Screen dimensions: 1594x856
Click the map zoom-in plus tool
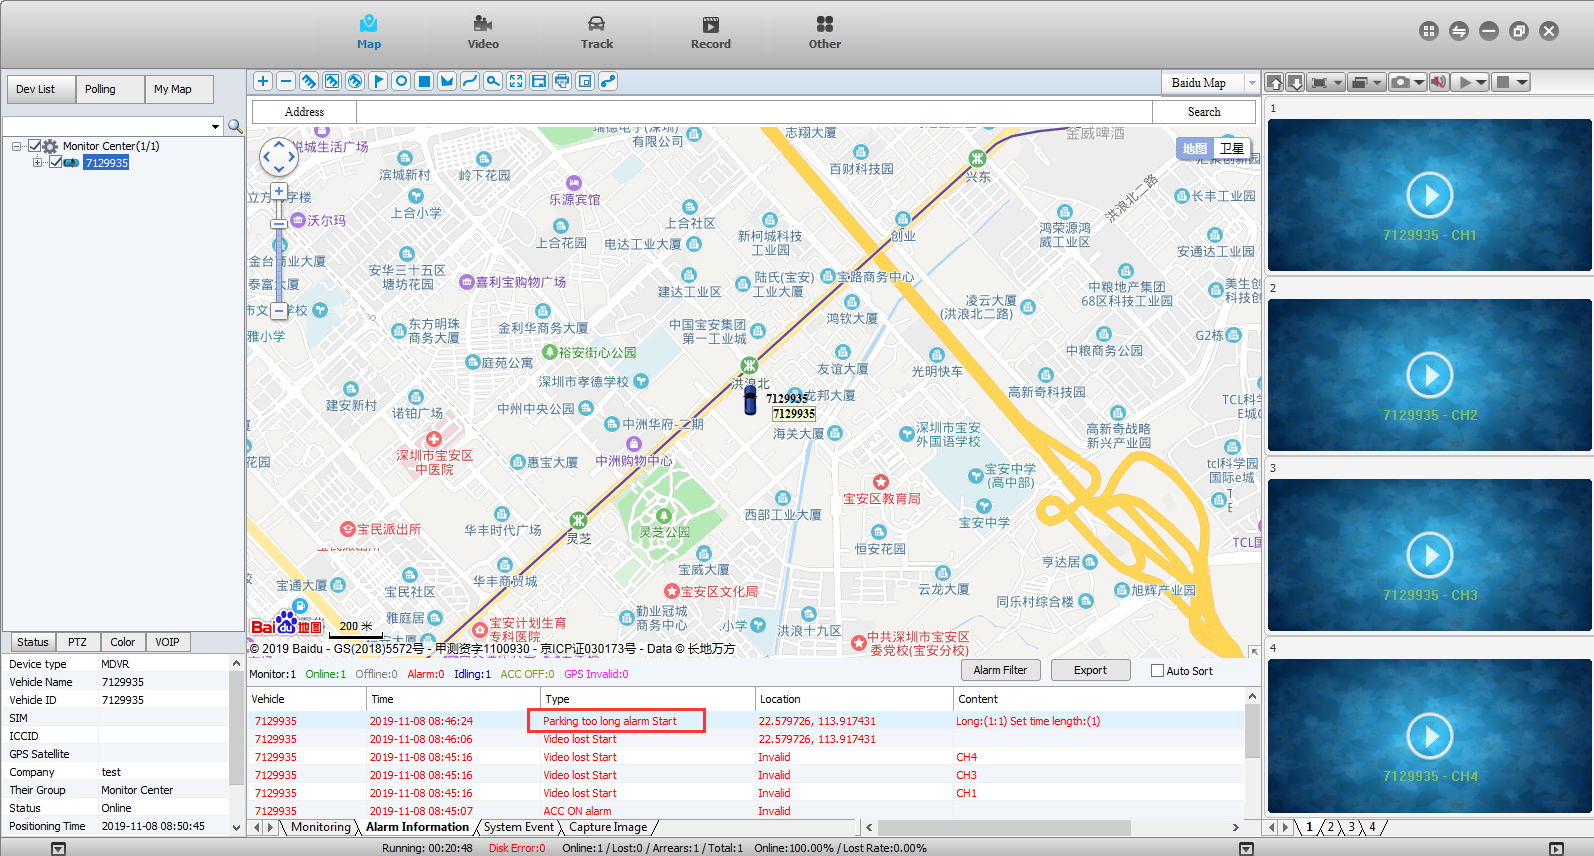(263, 82)
